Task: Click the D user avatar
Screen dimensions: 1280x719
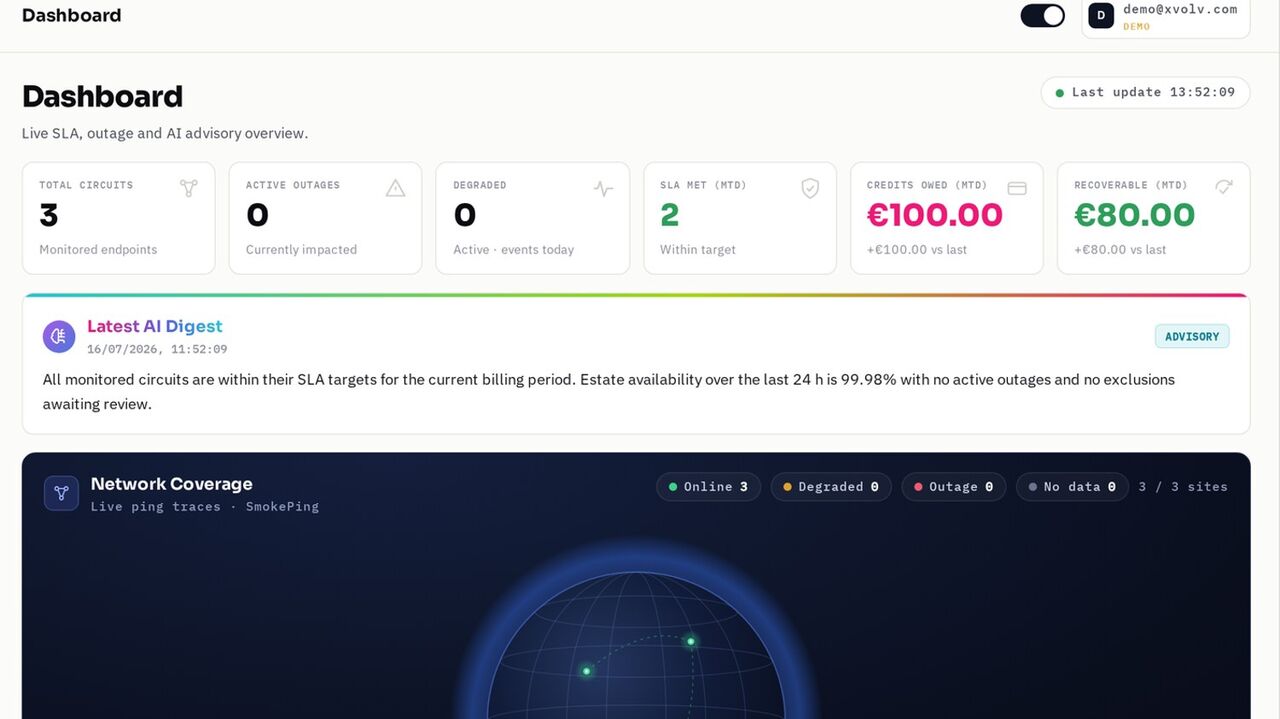Action: 1101,16
